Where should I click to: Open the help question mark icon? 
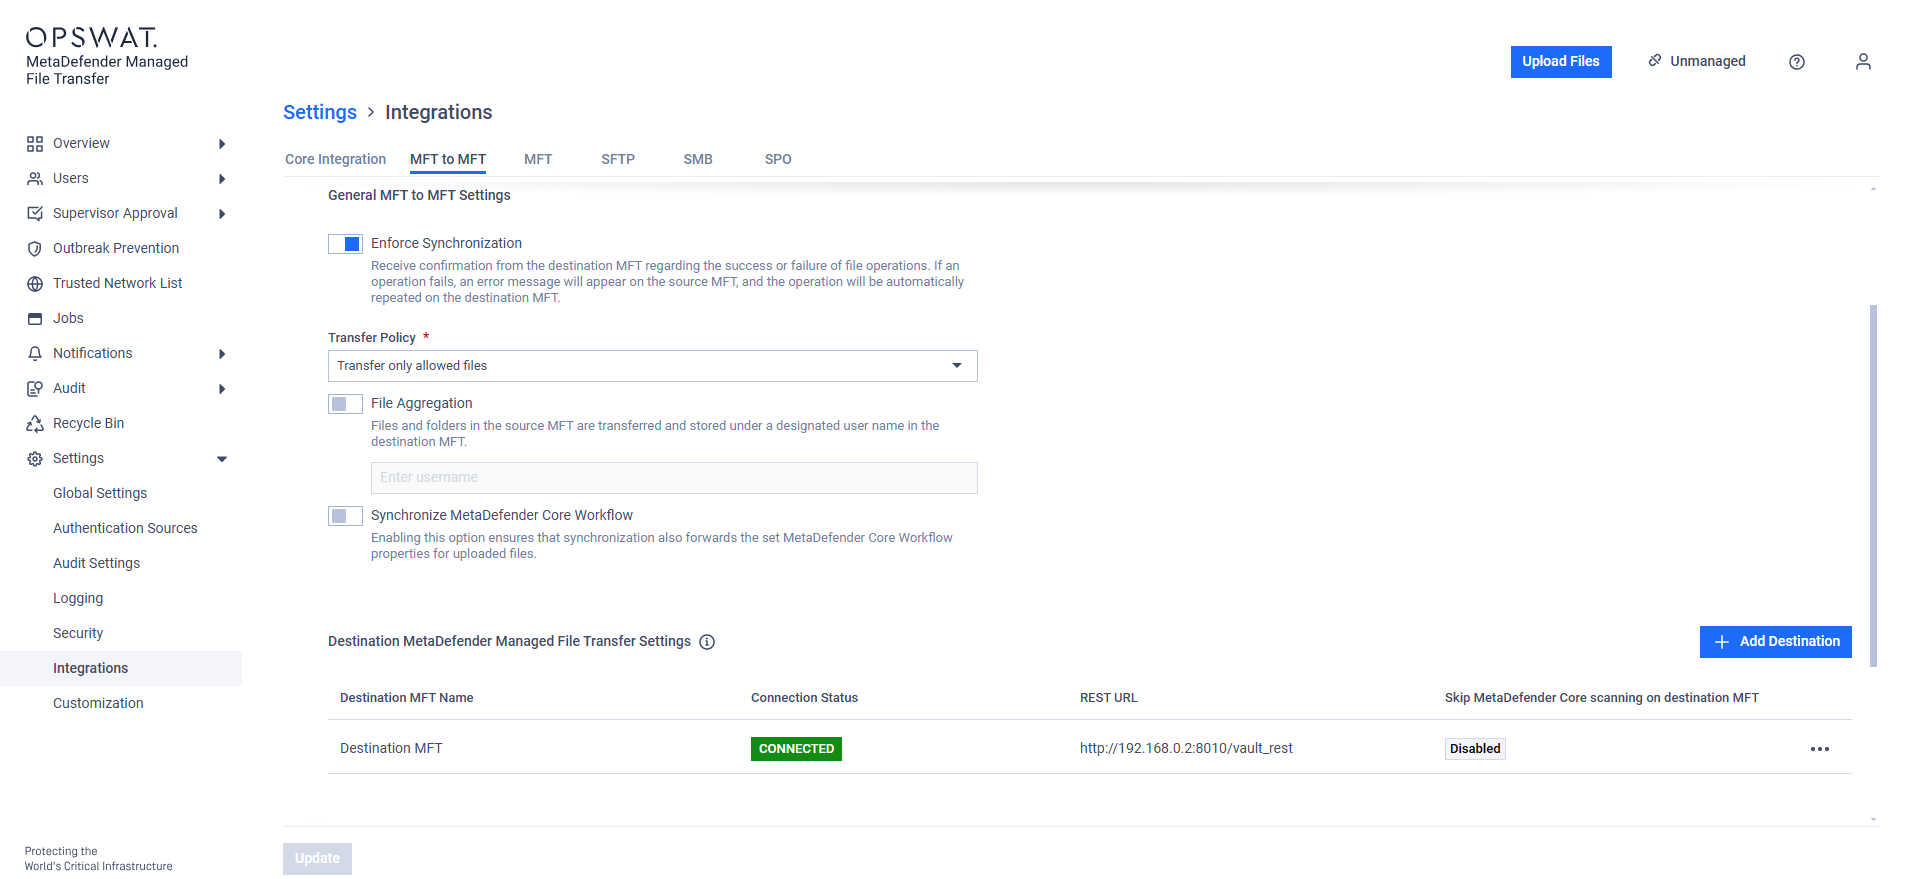(1797, 62)
